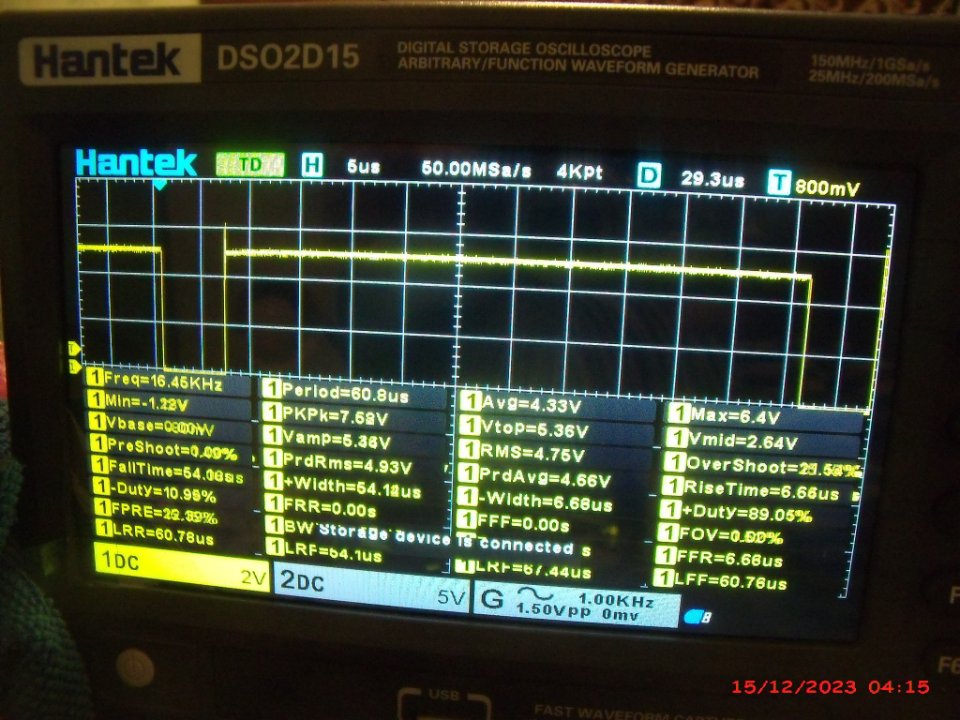
Task: Select the Vmid=2.64V measurement
Action: [x=732, y=440]
